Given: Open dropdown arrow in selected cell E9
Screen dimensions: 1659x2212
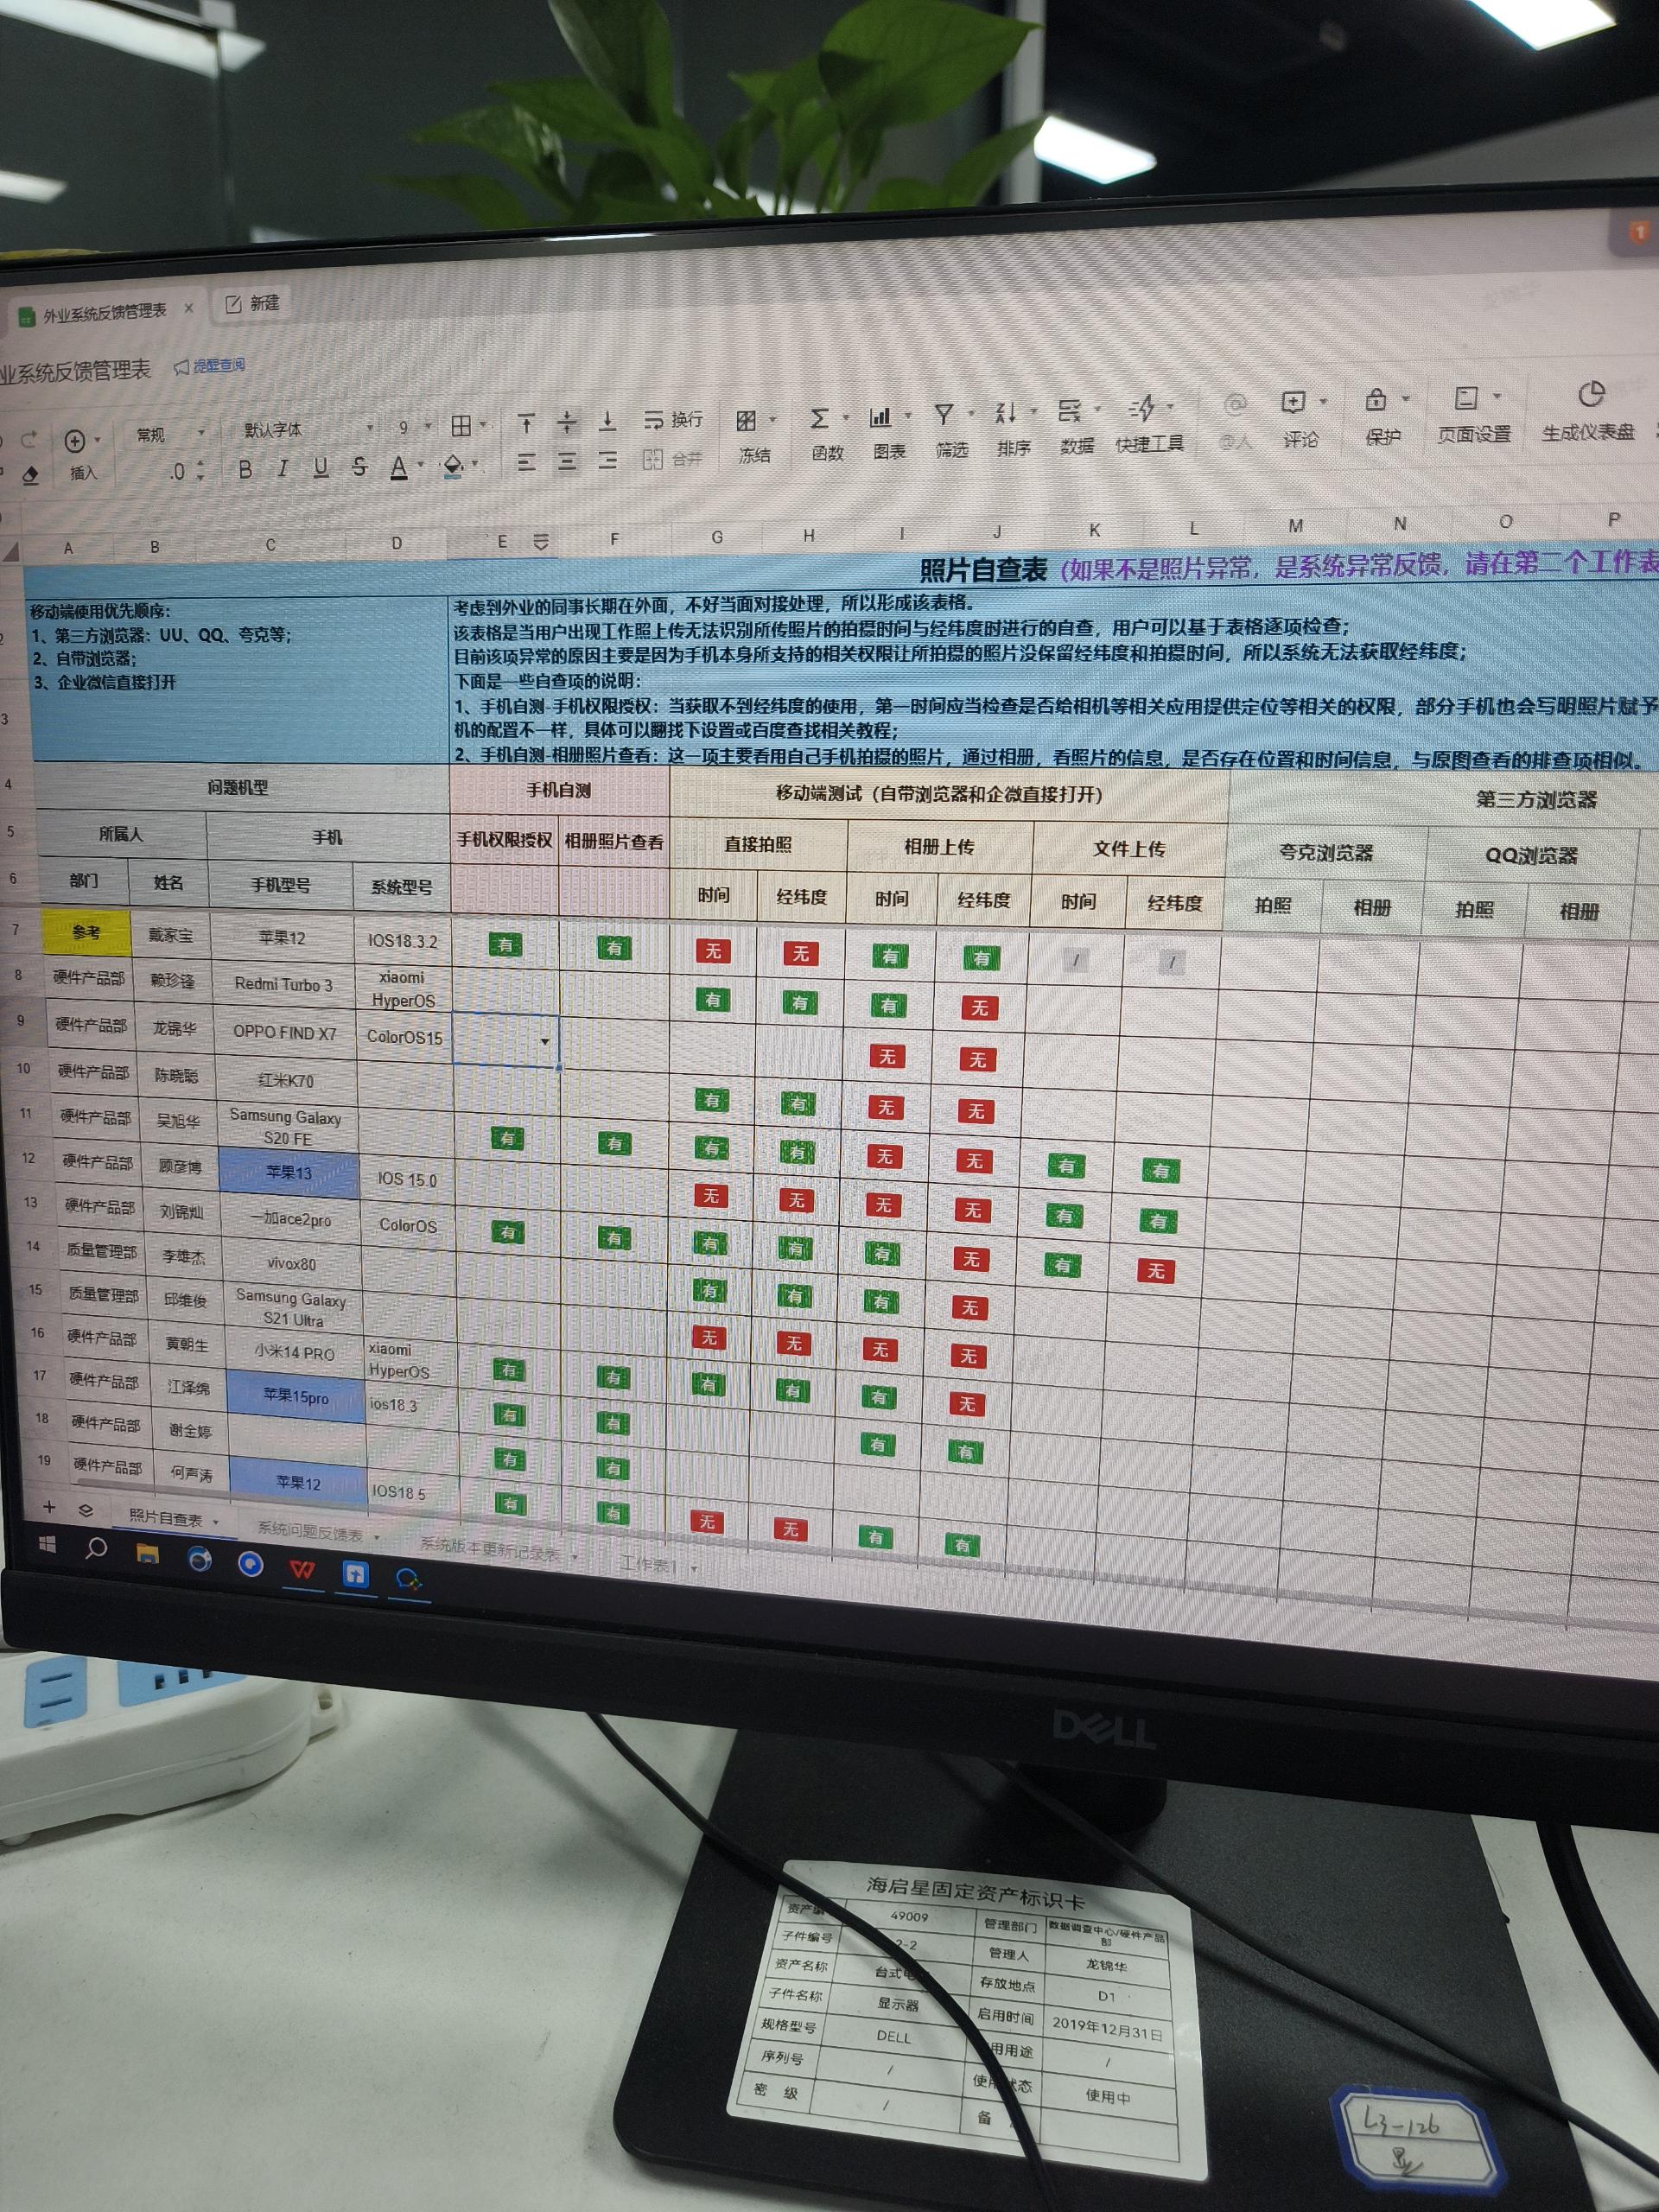Looking at the screenshot, I should pos(544,1042).
